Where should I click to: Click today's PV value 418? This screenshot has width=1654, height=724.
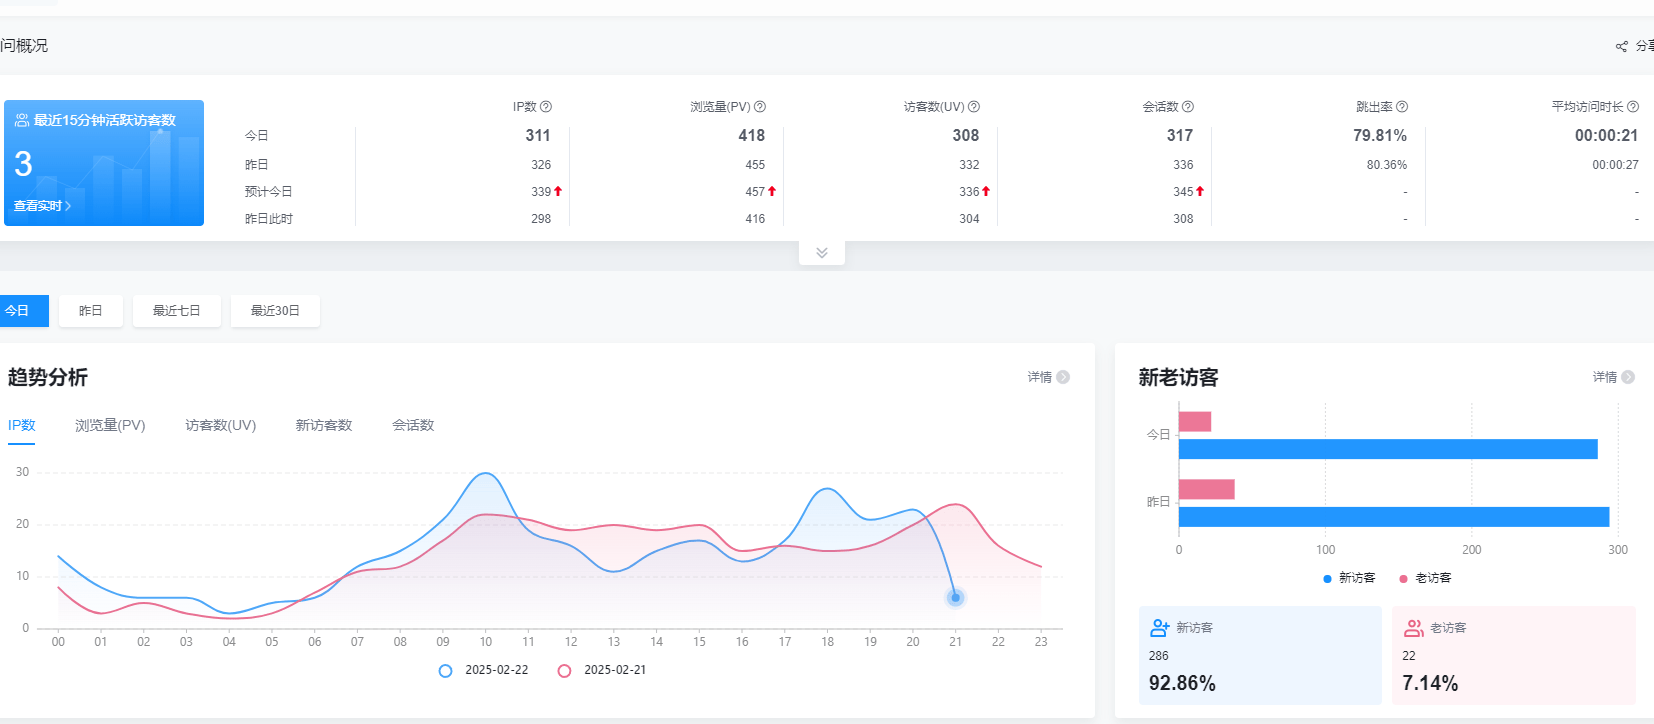tap(752, 136)
